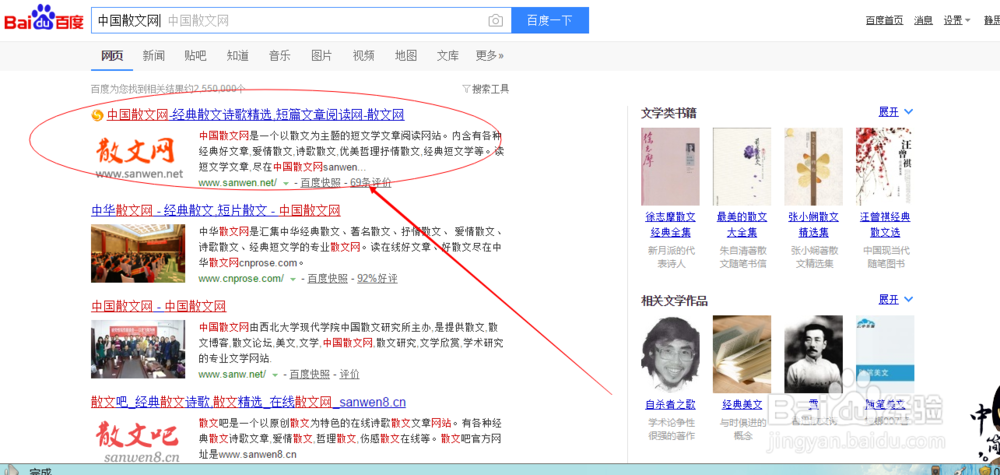The image size is (1000, 475).
Task: Click the 散文网 sanwen.net logo thumbnail
Action: point(140,155)
